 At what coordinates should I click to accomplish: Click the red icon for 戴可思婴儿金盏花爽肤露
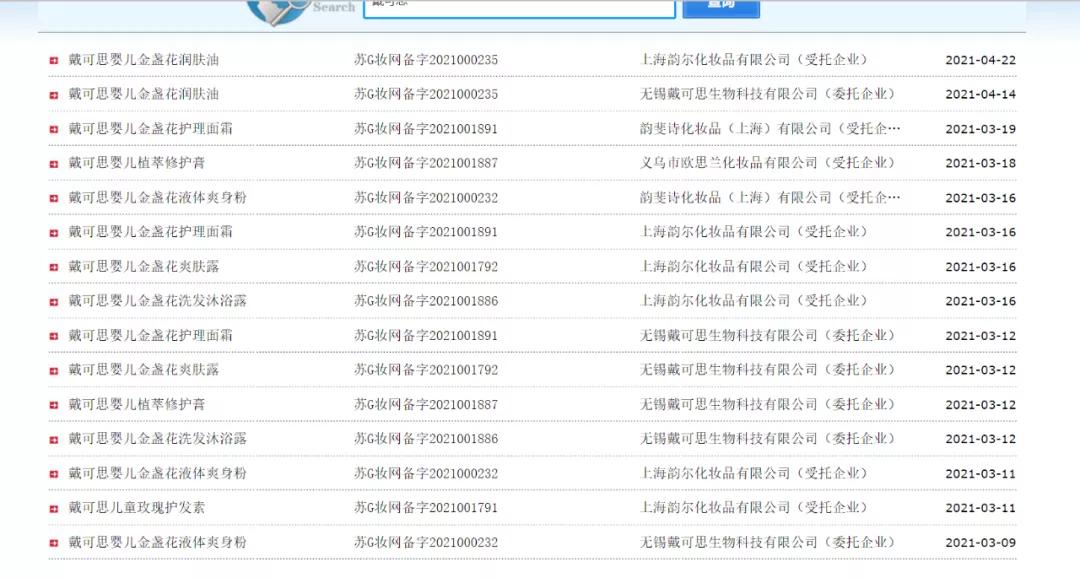(x=53, y=266)
